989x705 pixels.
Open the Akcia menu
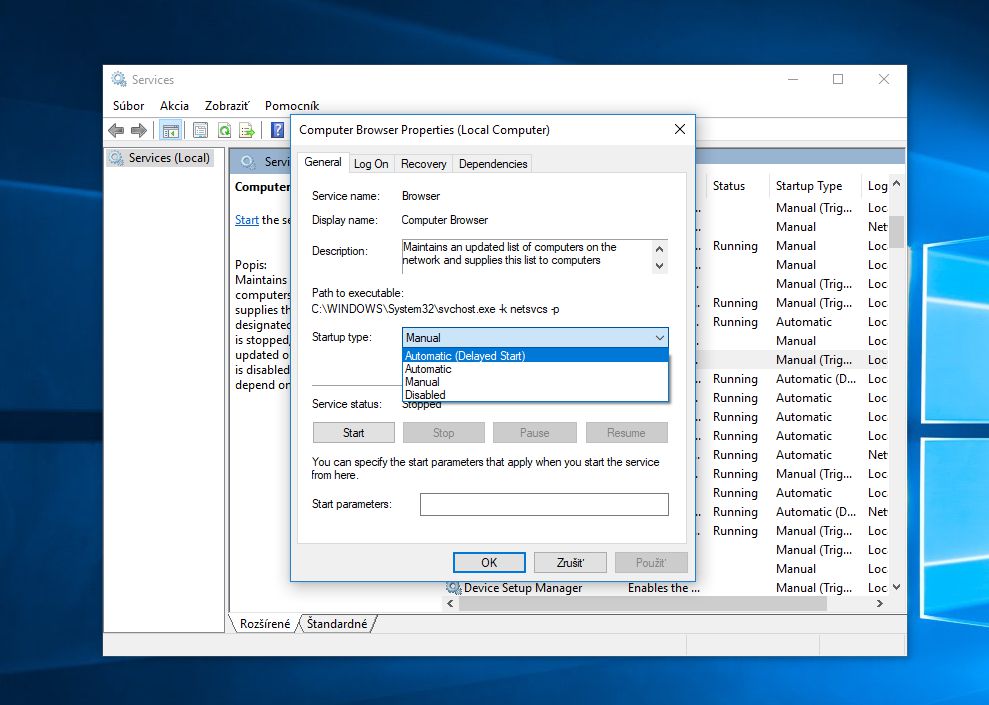point(174,106)
